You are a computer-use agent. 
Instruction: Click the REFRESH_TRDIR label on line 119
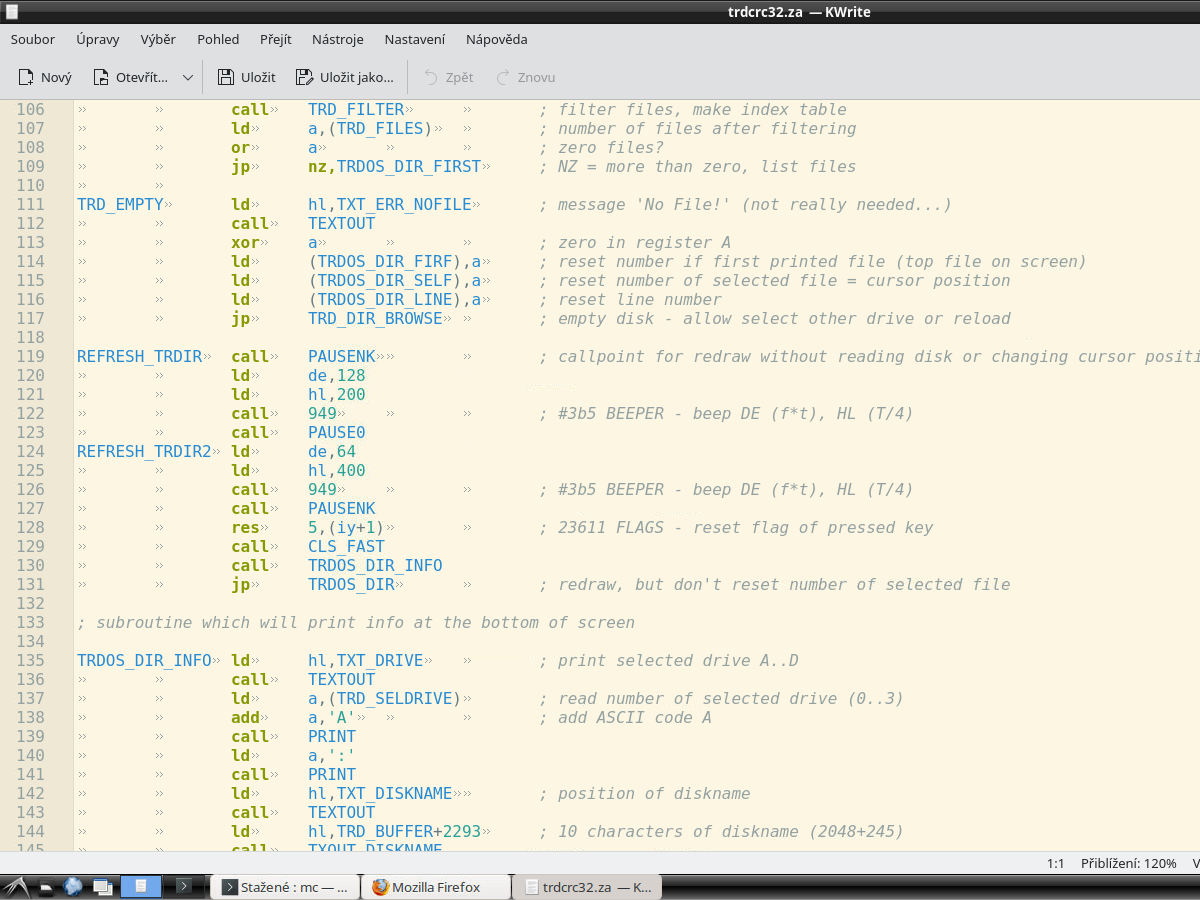[140, 357]
